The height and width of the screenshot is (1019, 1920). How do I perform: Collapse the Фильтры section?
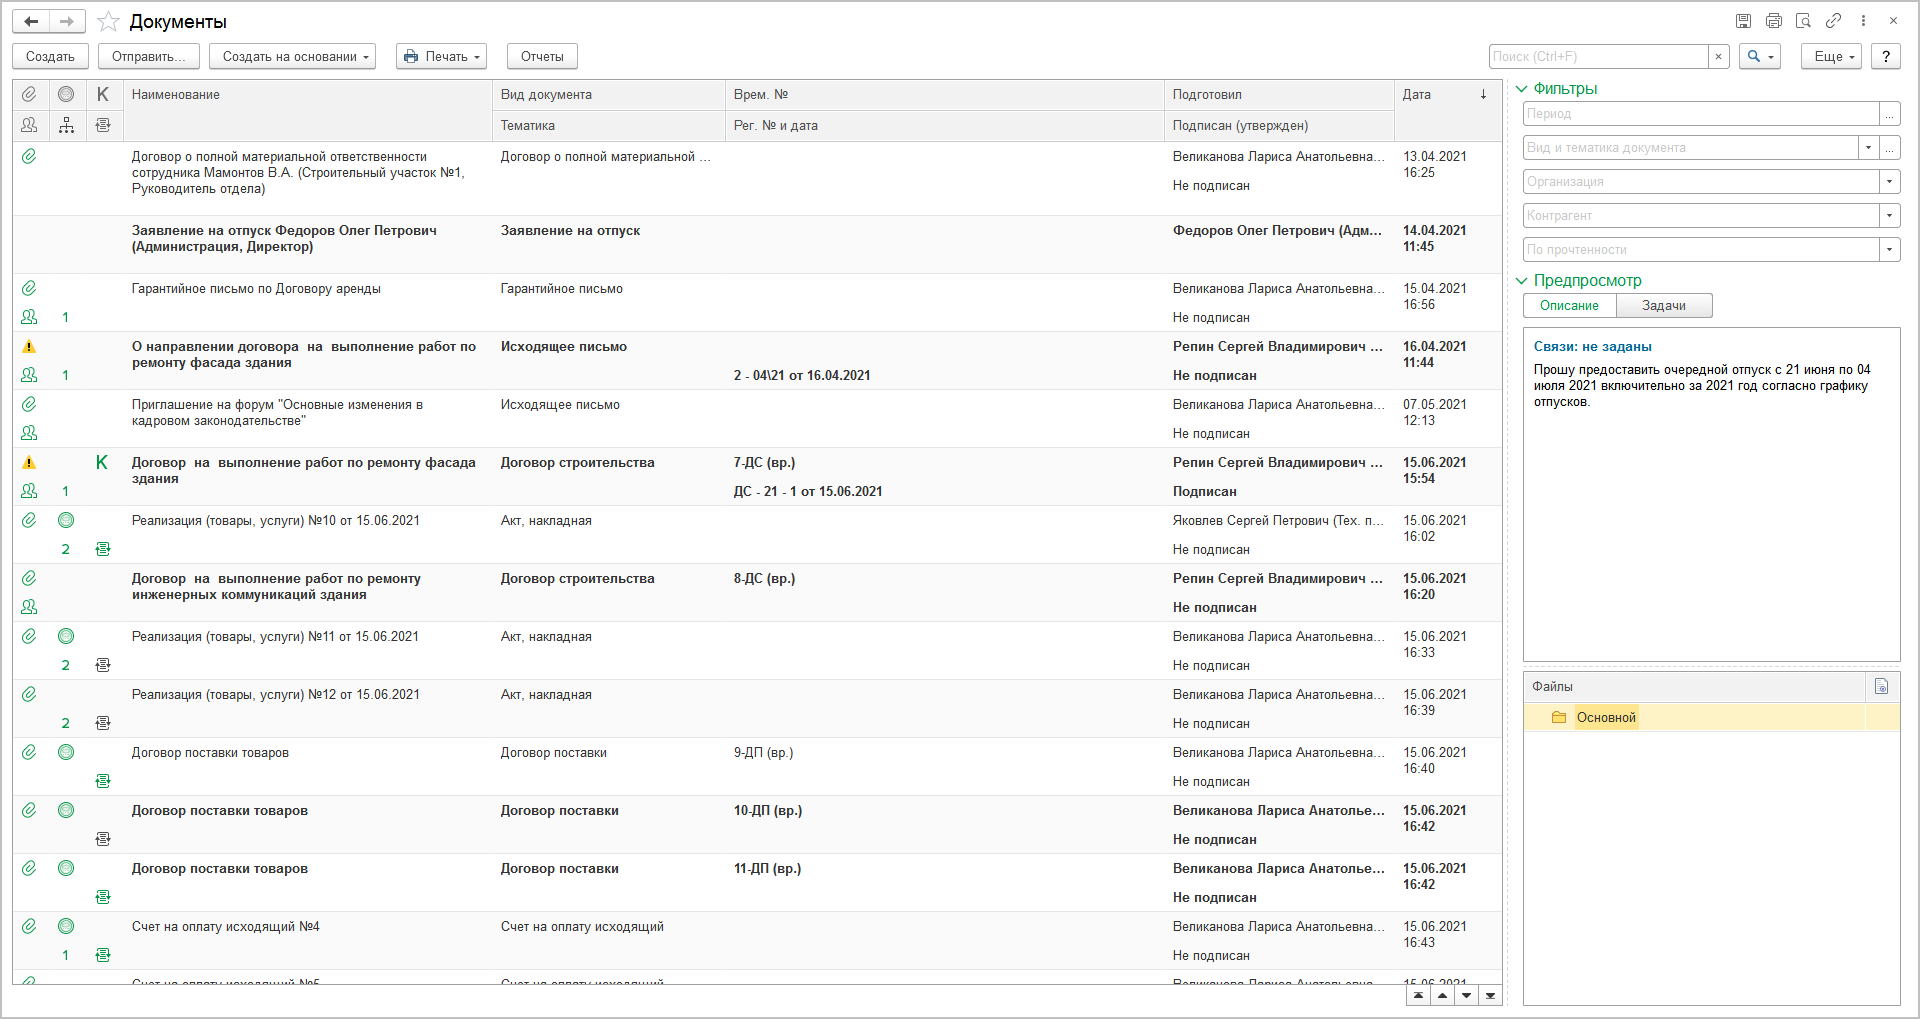(1522, 89)
